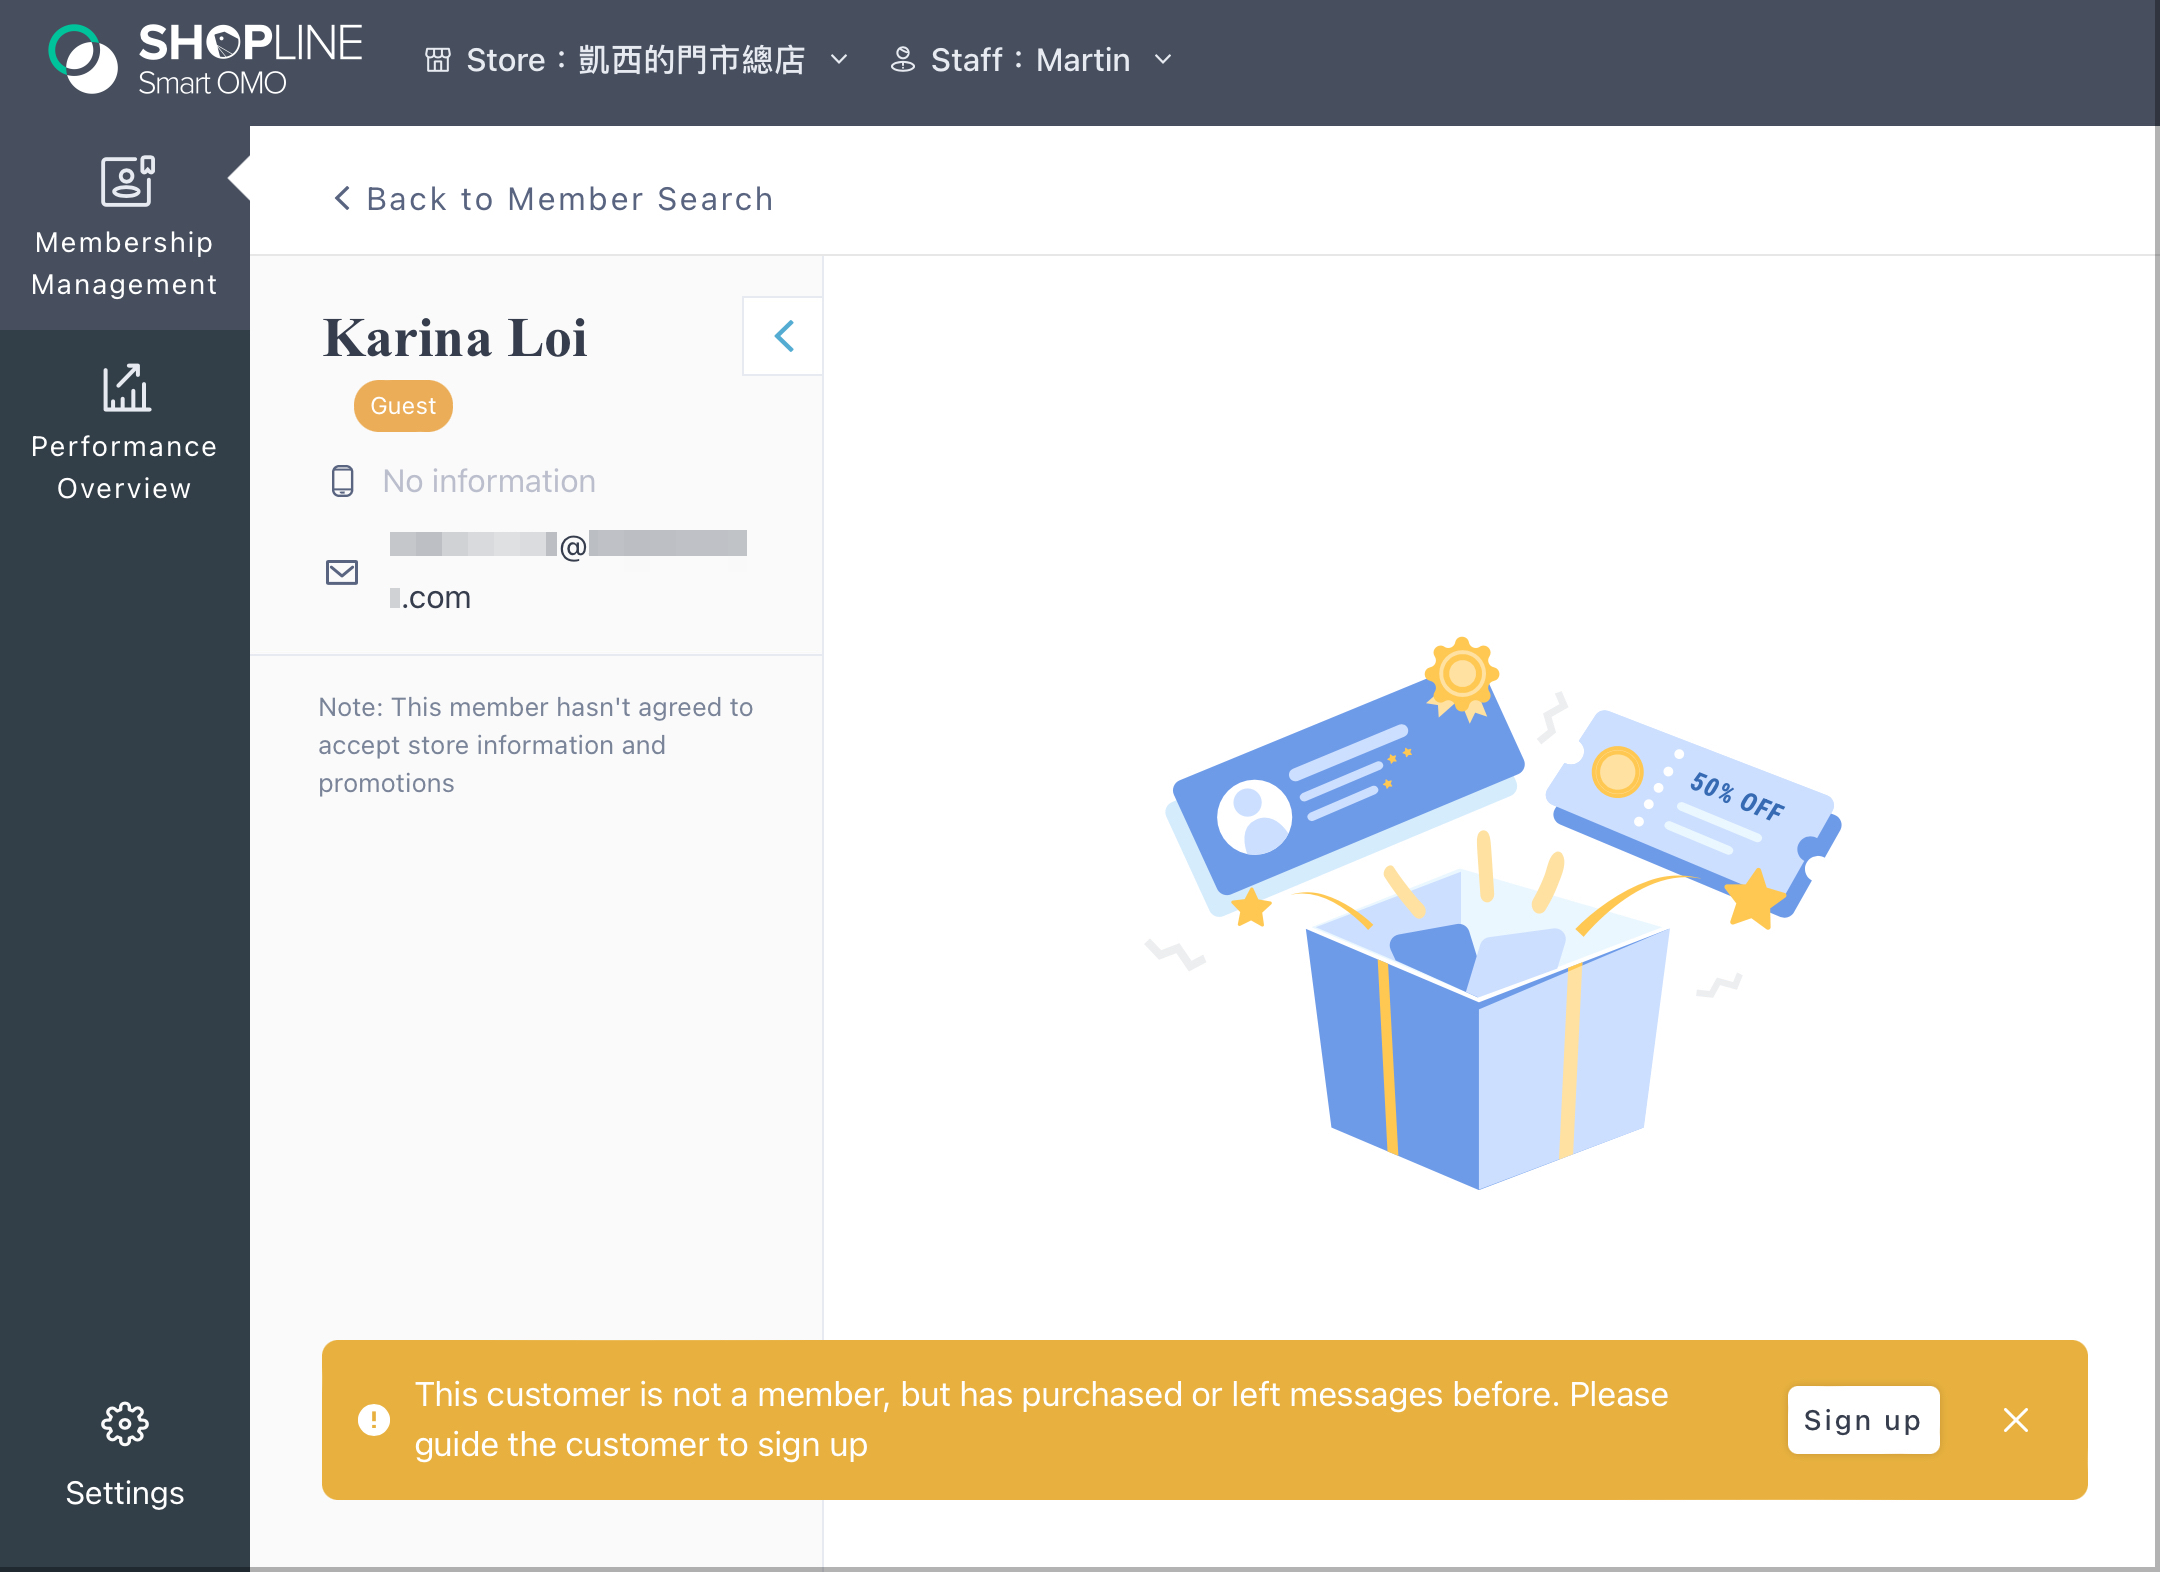
Task: Click the gift box illustration
Action: pos(1492,912)
